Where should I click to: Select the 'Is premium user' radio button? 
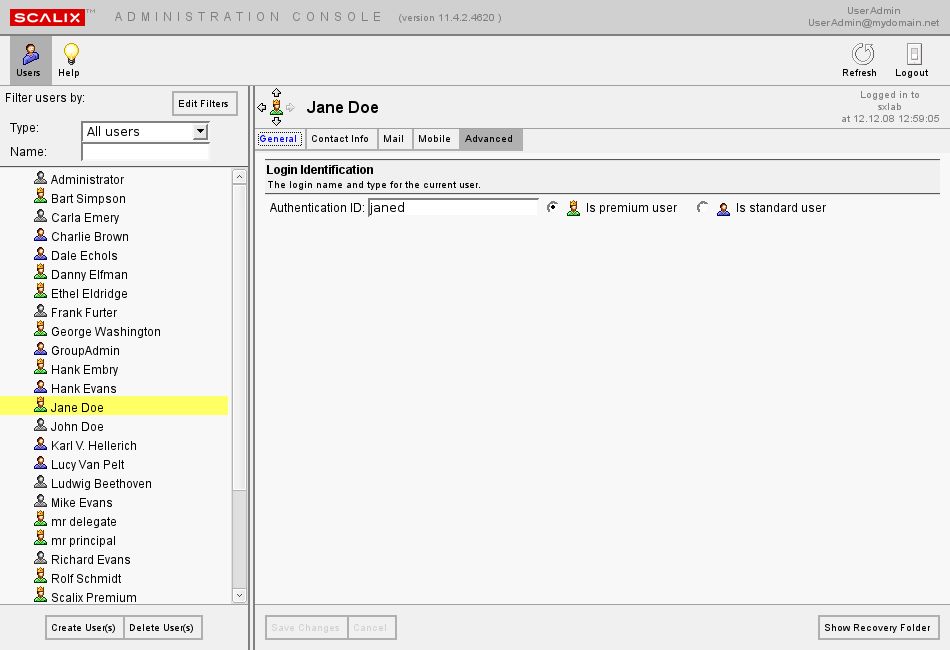552,207
